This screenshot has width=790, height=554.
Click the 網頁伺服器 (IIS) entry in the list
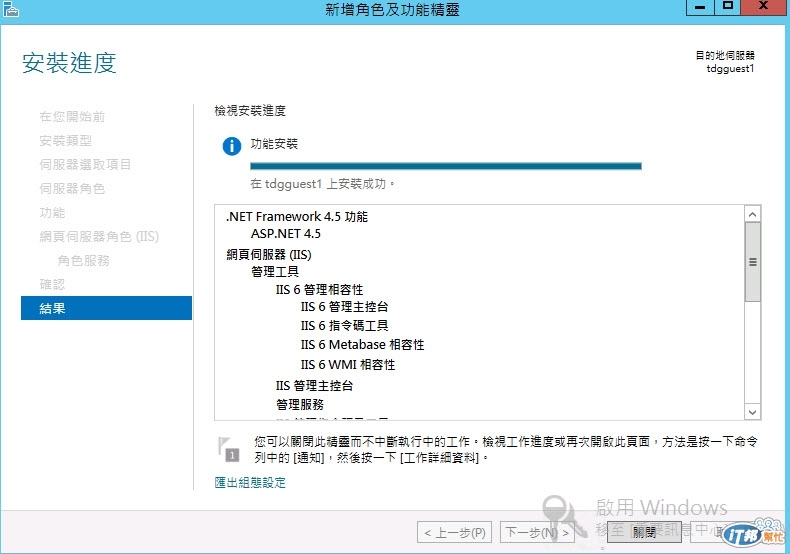pos(269,254)
